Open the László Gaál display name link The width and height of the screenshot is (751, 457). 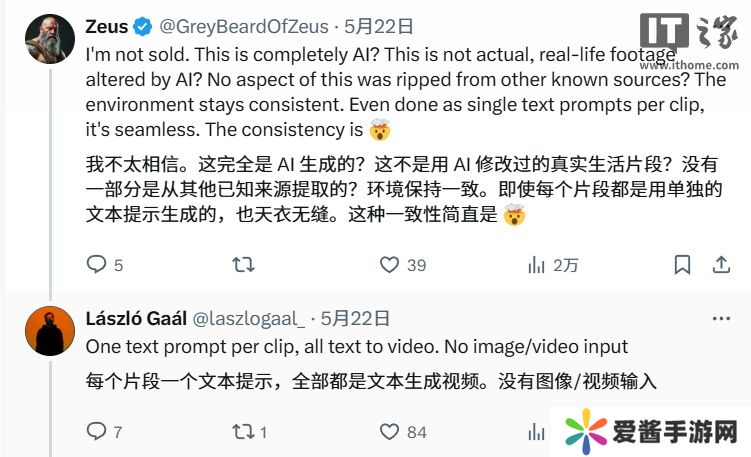click(x=136, y=319)
